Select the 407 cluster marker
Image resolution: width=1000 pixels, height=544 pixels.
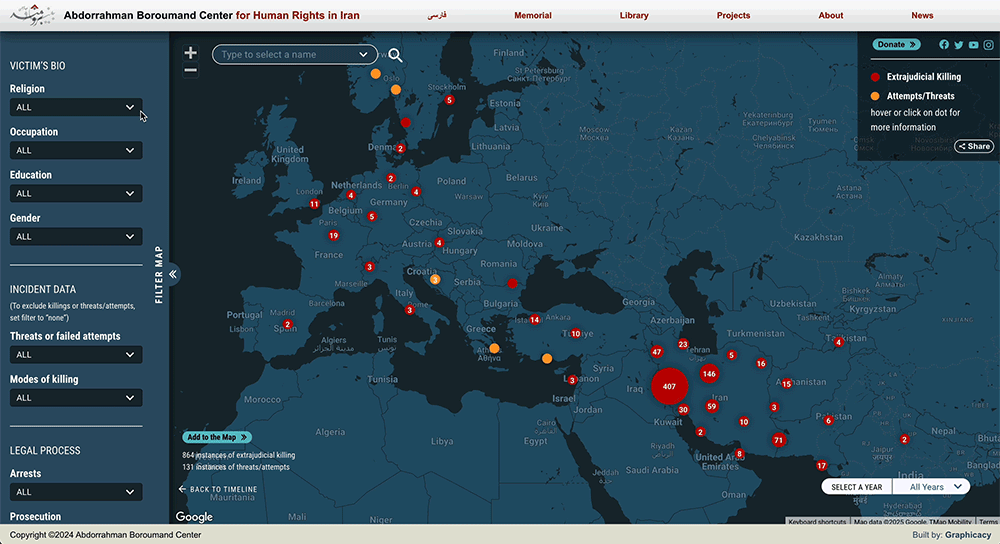pyautogui.click(x=669, y=386)
